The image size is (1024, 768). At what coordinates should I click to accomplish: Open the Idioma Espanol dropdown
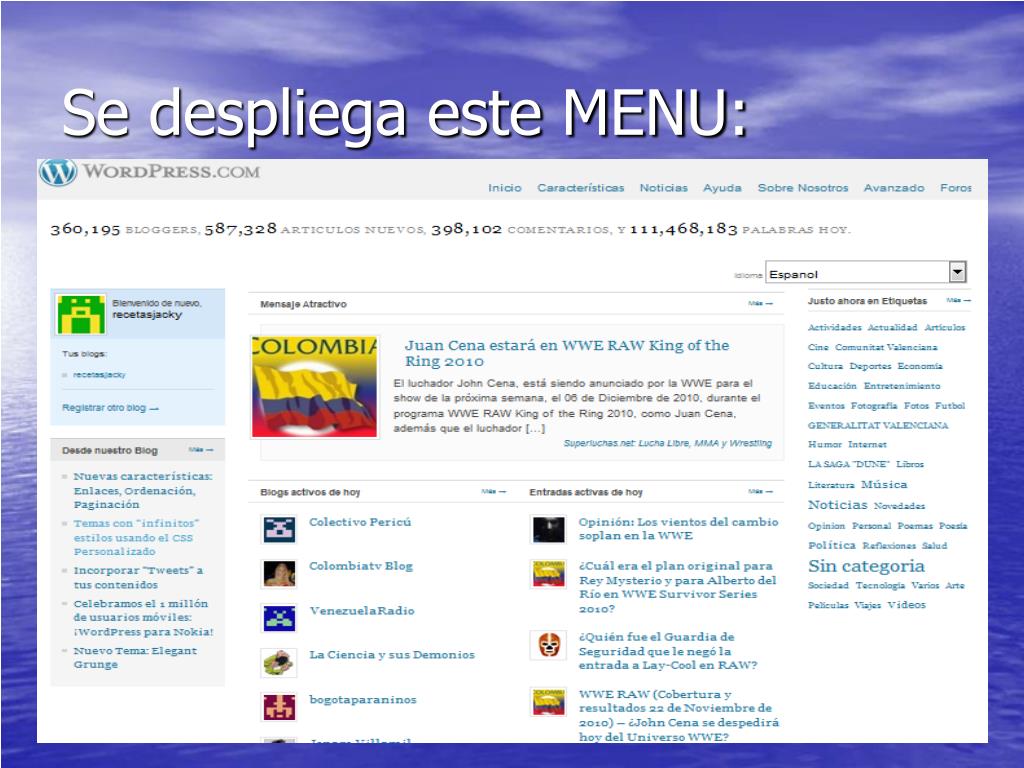tap(866, 273)
